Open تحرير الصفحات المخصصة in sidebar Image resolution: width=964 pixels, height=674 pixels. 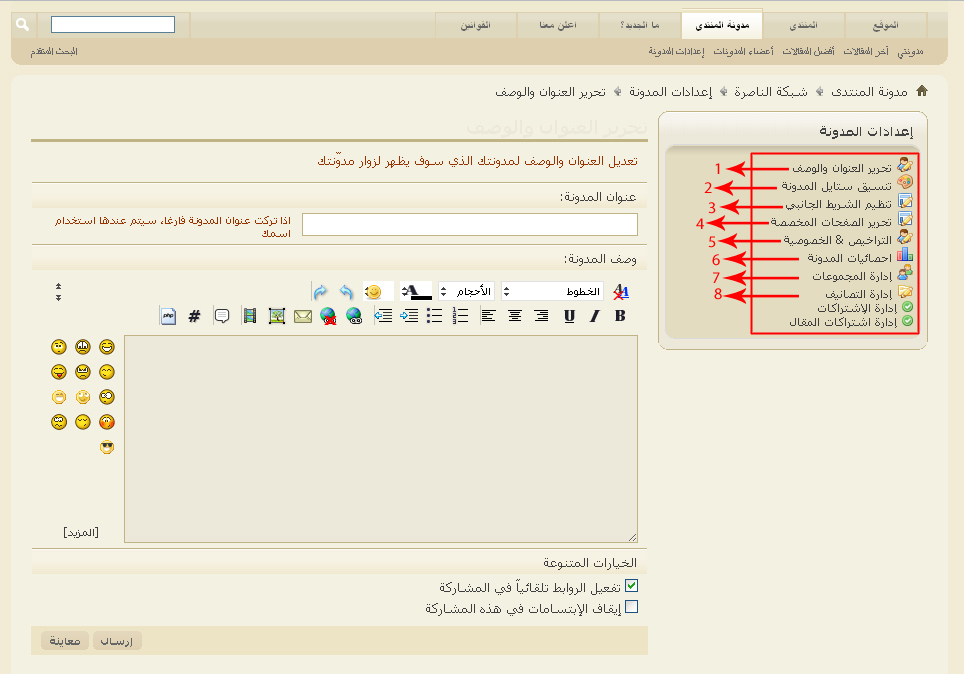(x=831, y=221)
